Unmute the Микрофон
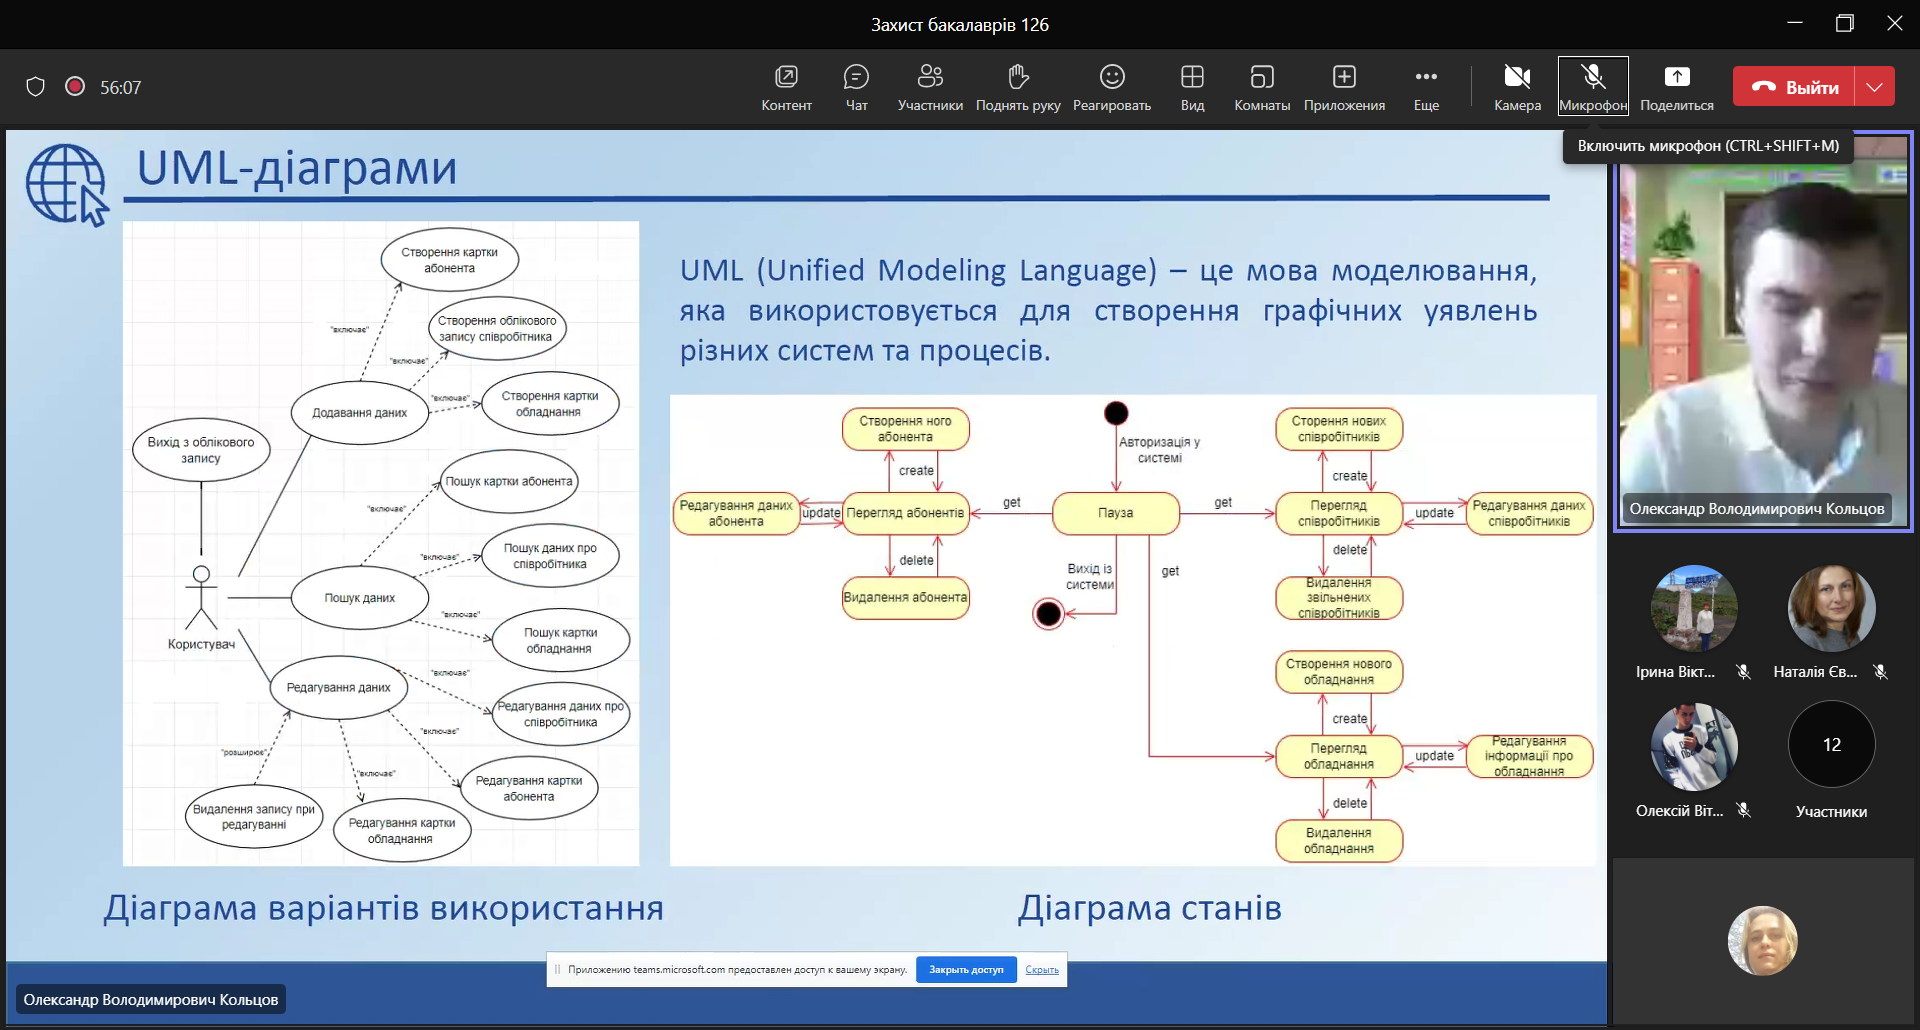 coord(1593,87)
